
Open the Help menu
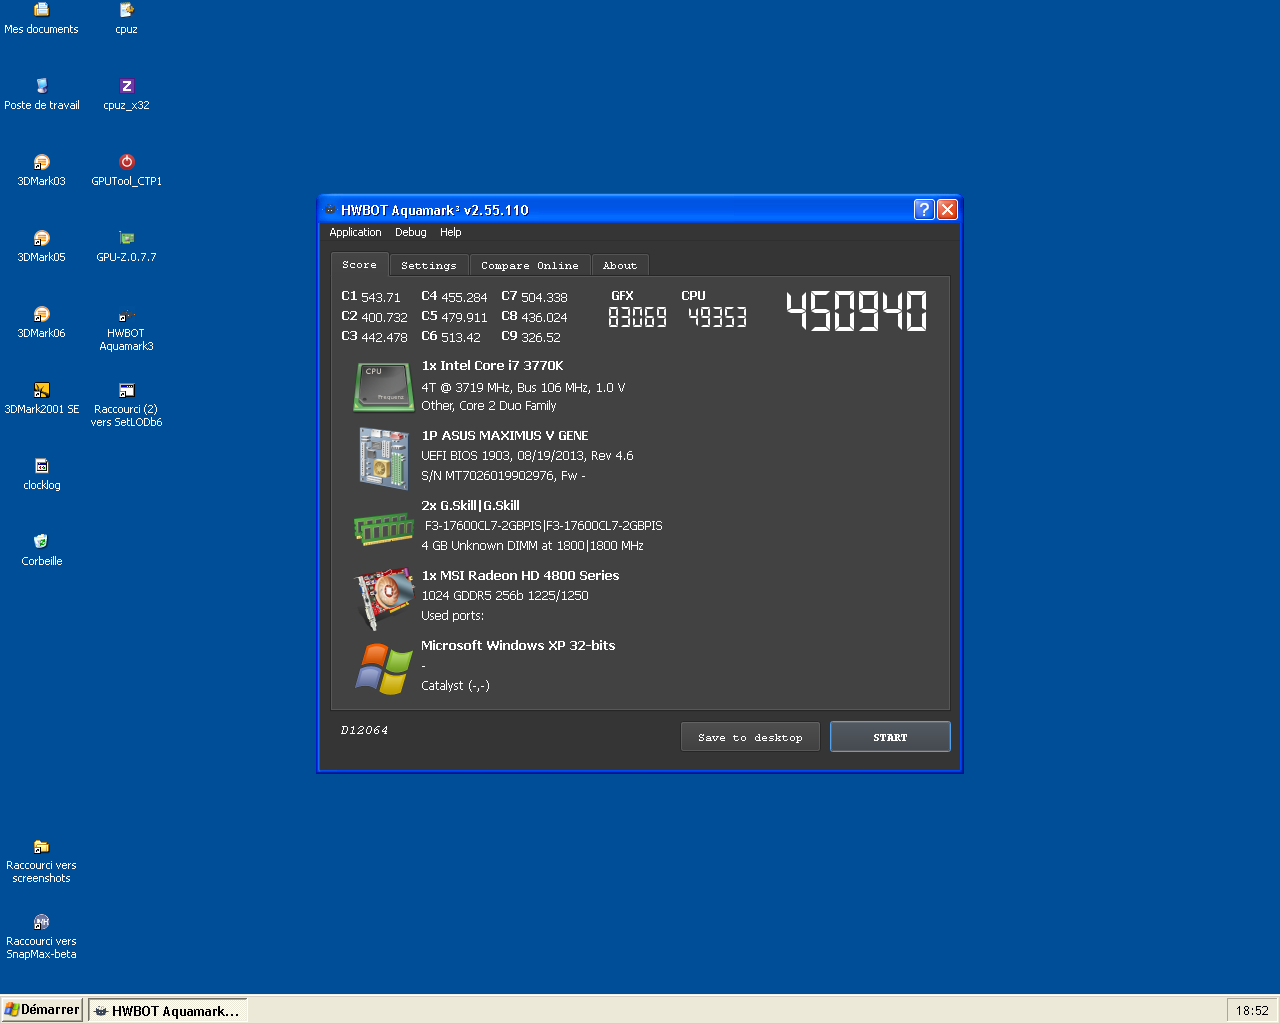coord(450,232)
